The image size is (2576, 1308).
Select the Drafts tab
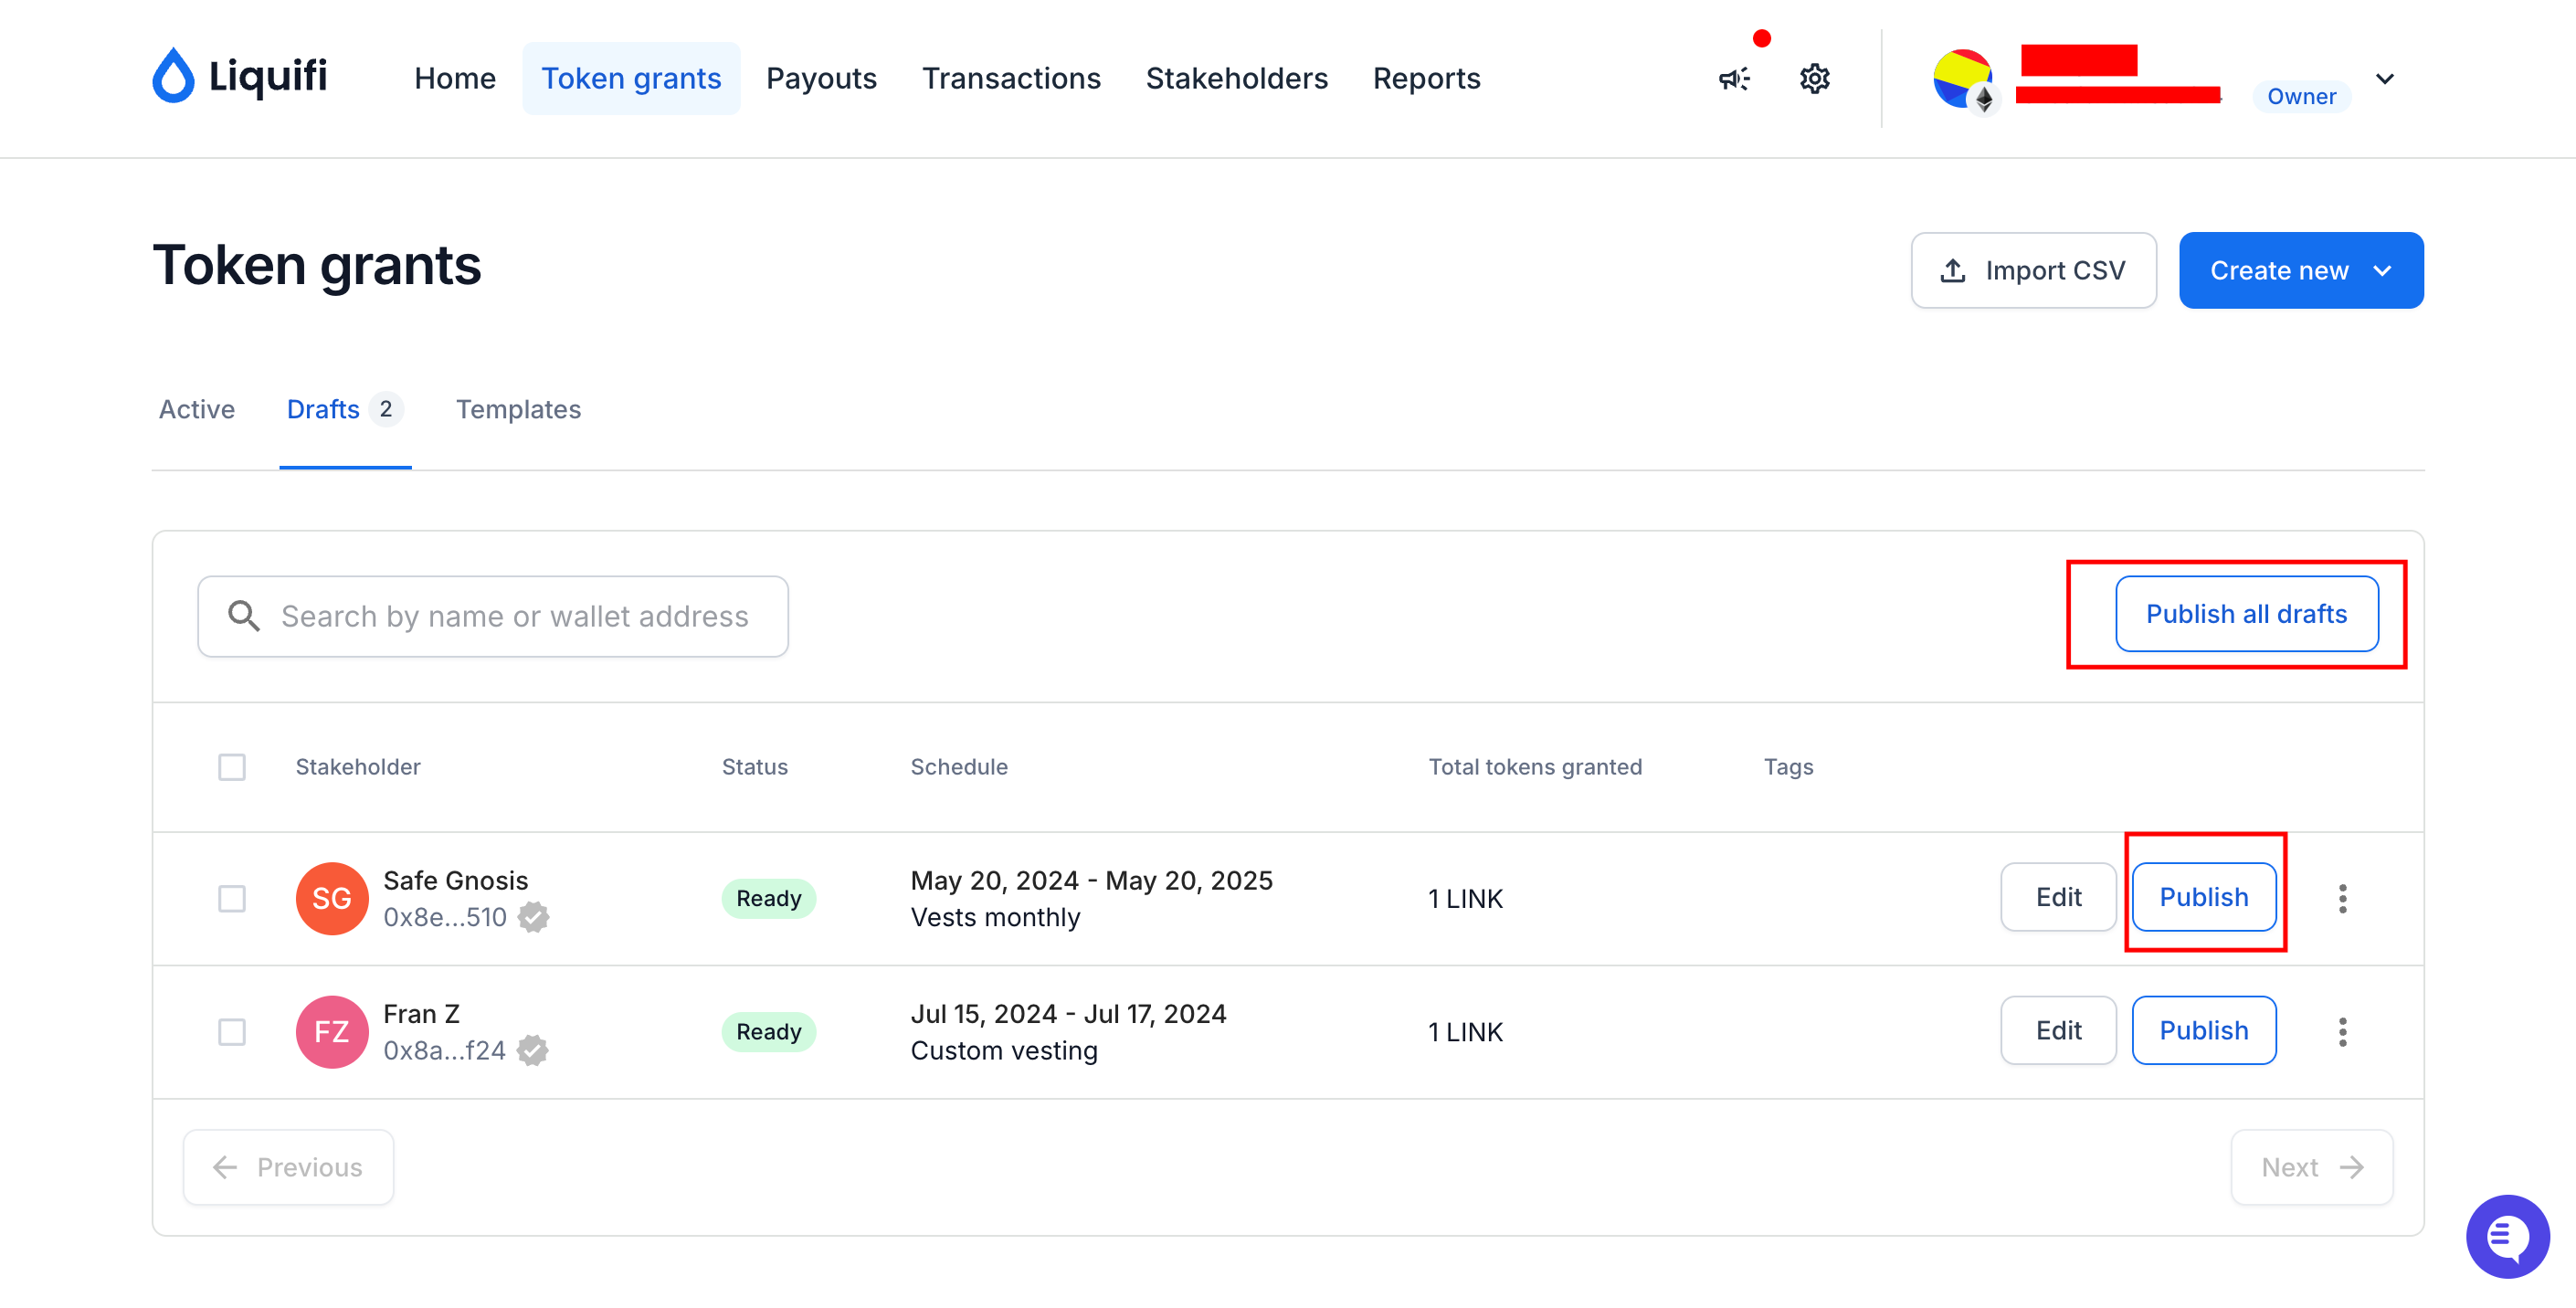pos(345,409)
